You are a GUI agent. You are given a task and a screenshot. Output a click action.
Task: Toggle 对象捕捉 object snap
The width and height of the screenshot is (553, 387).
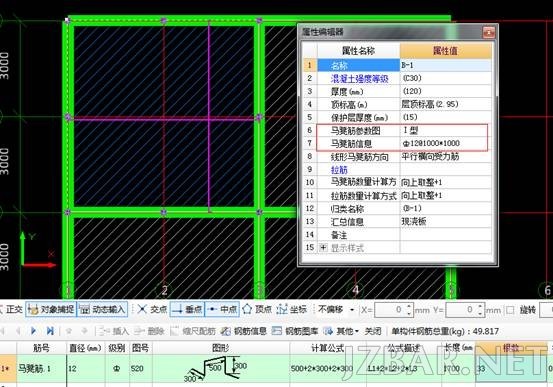click(51, 310)
